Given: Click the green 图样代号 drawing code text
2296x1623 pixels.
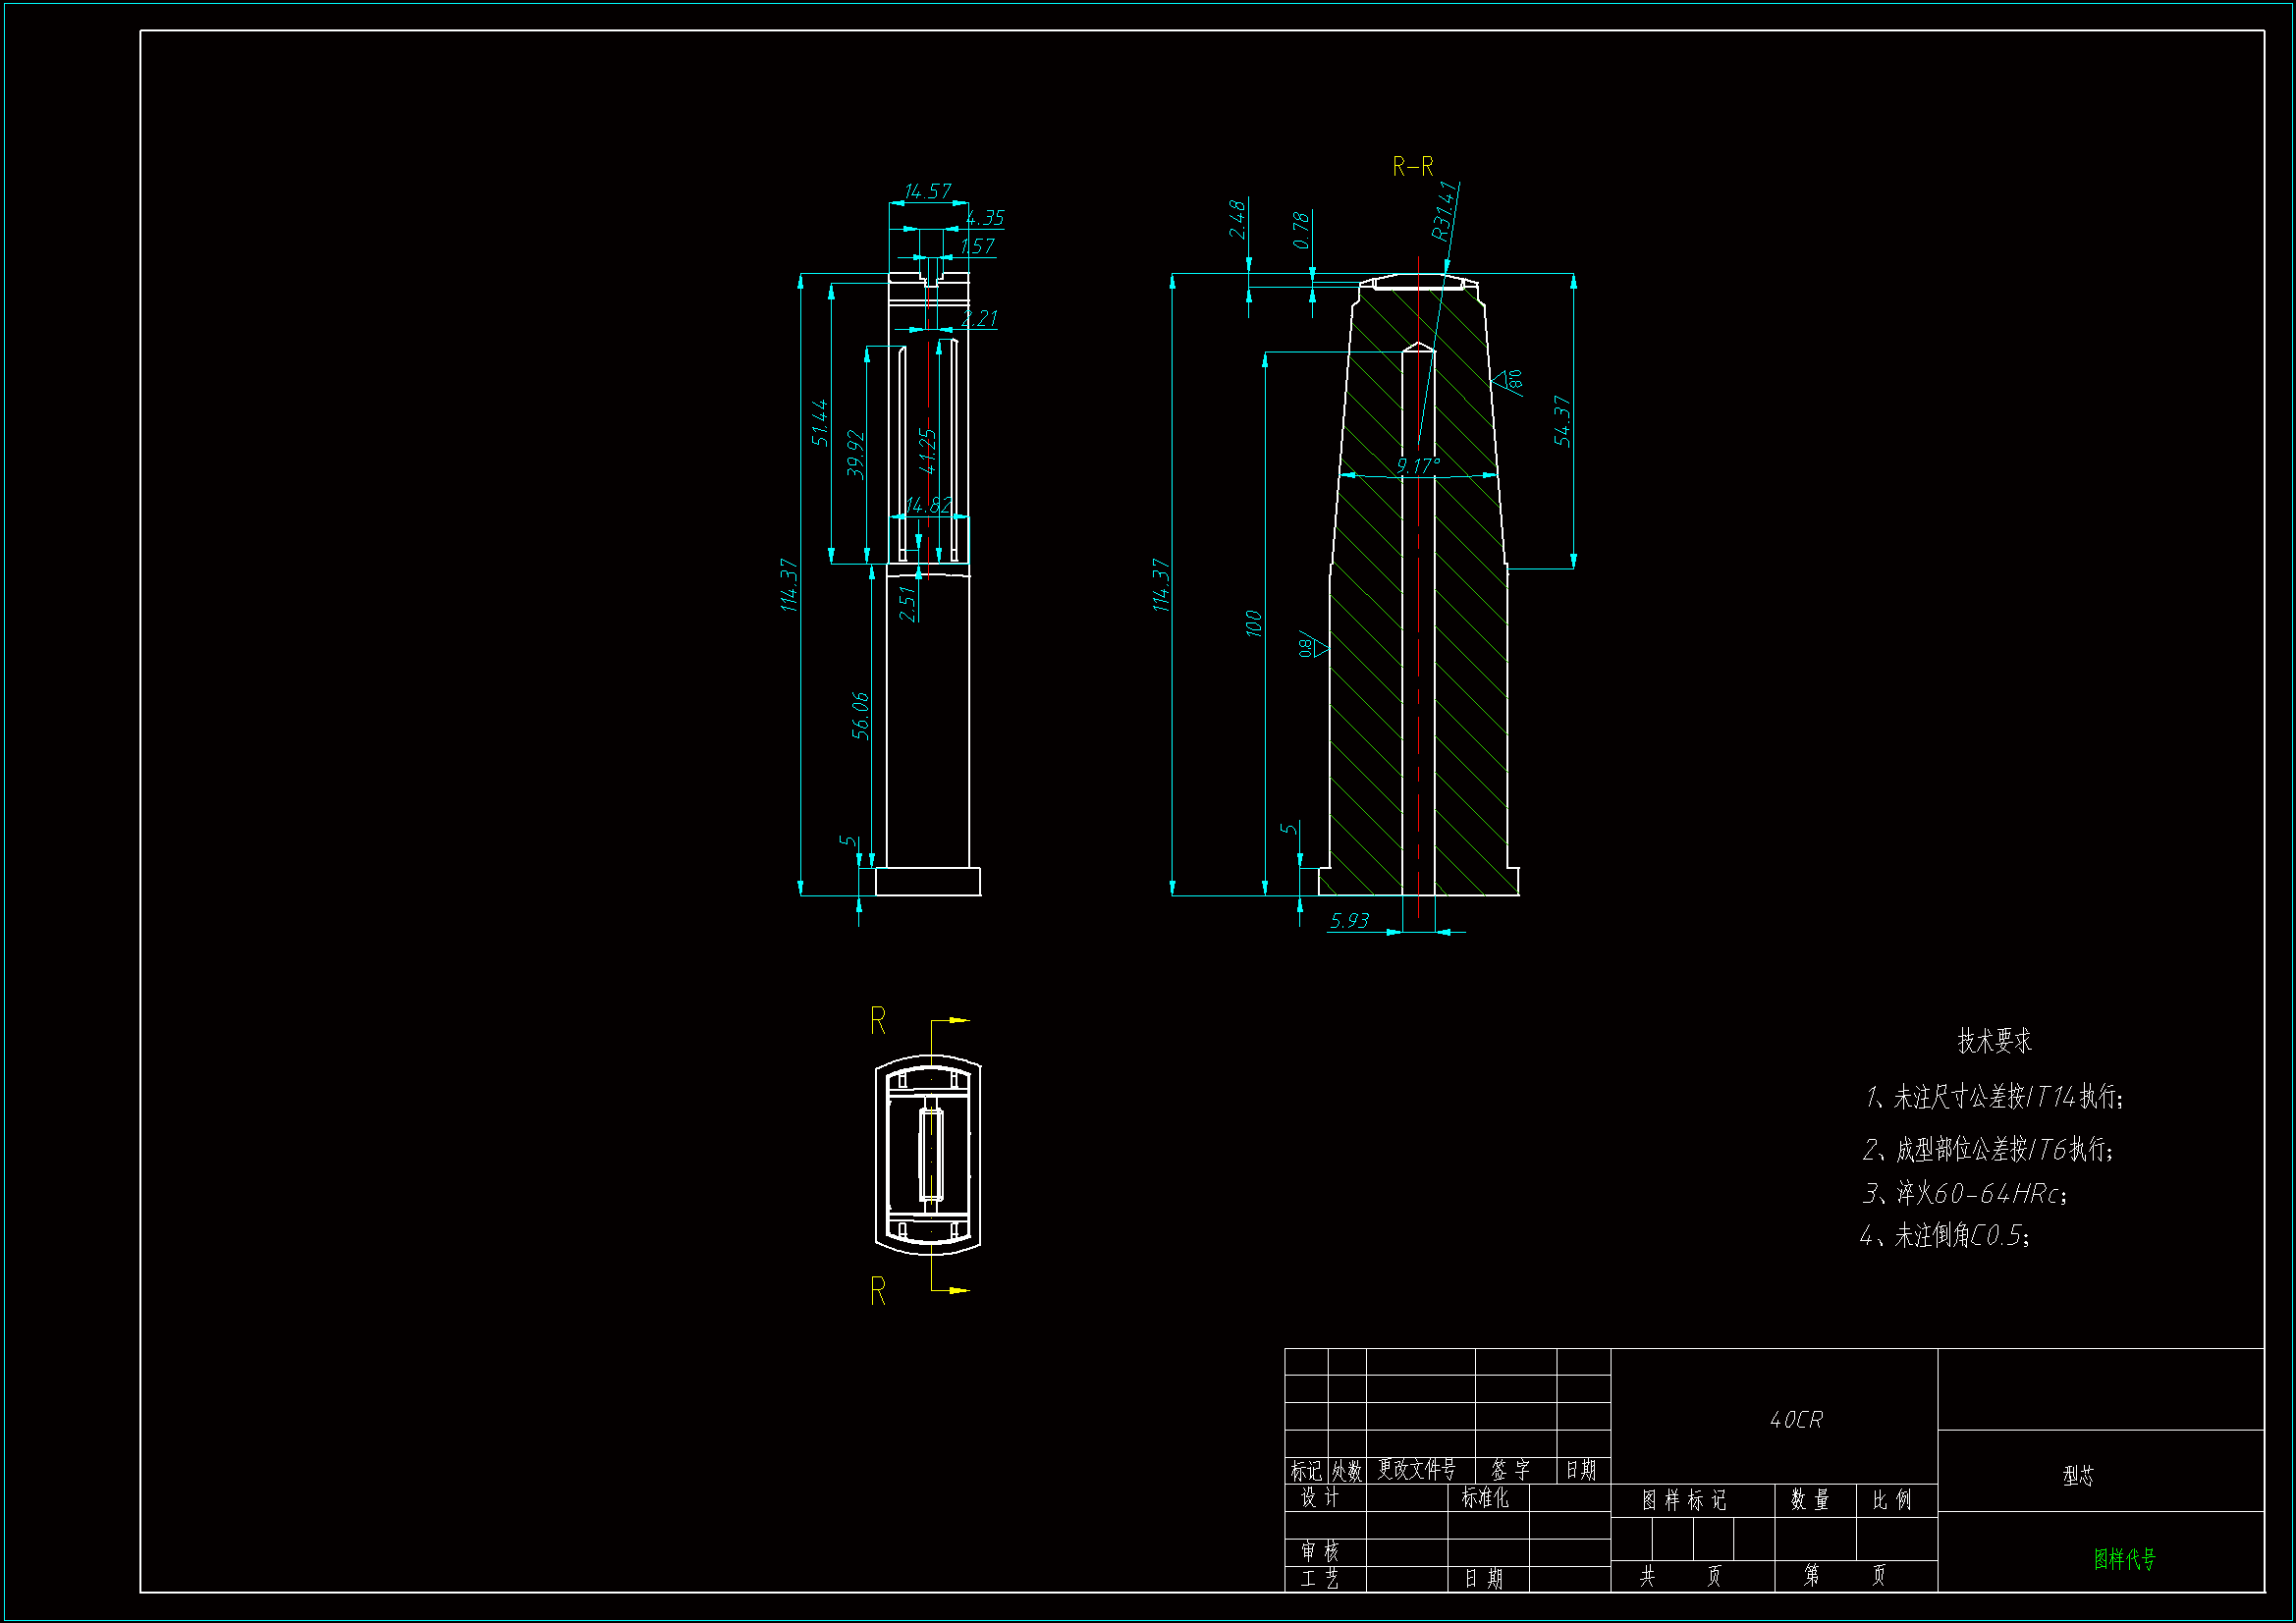Looking at the screenshot, I should click(x=2124, y=1558).
